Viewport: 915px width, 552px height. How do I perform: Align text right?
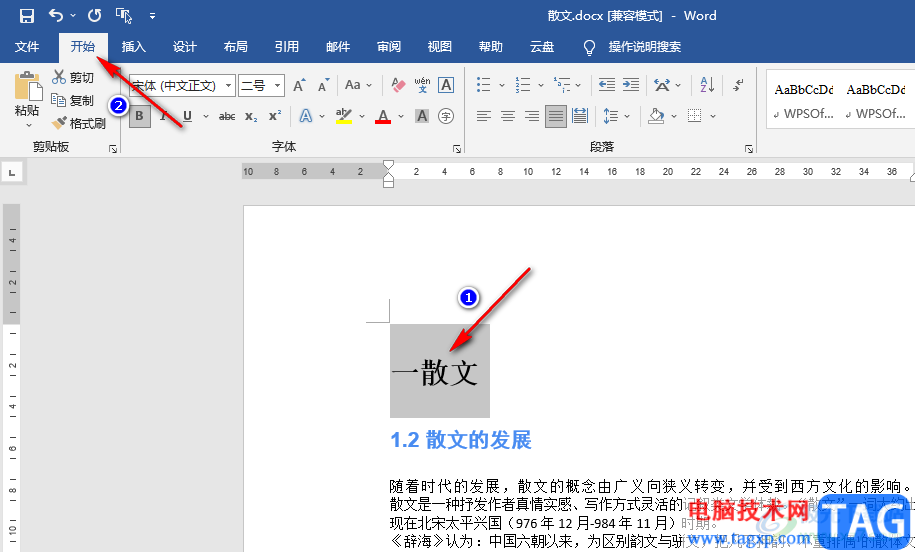coord(532,116)
